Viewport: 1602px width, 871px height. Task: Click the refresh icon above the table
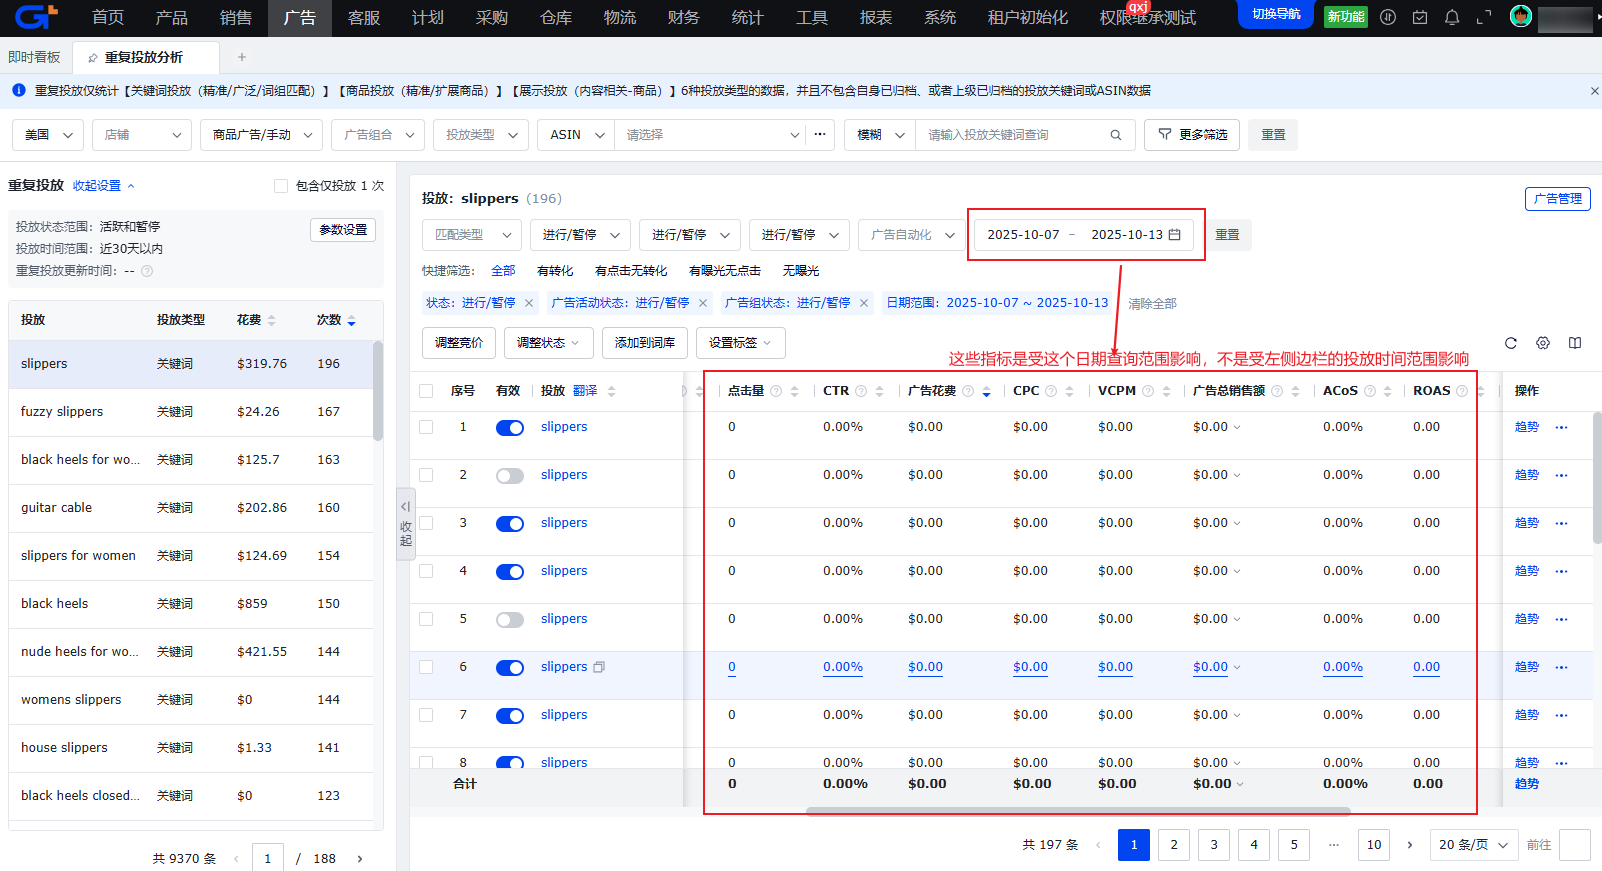click(x=1511, y=343)
